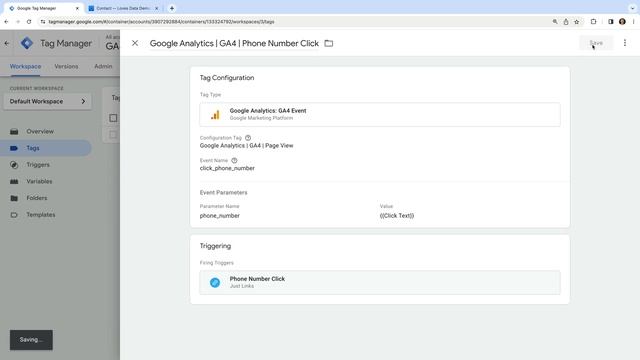Click the Templates sidebar icon
The height and width of the screenshot is (360, 640).
(14, 215)
